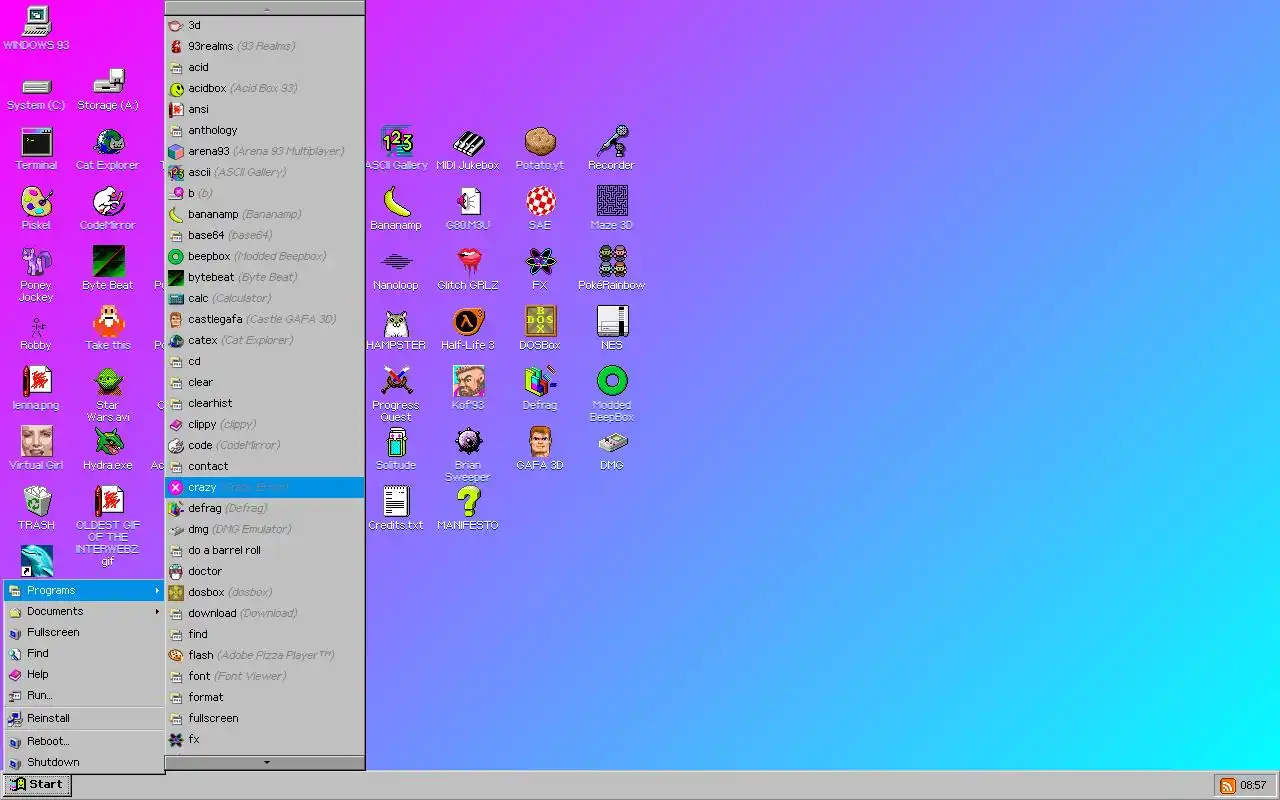The height and width of the screenshot is (800, 1280).
Task: Open the MANIFESTO question mark icon
Action: point(468,509)
